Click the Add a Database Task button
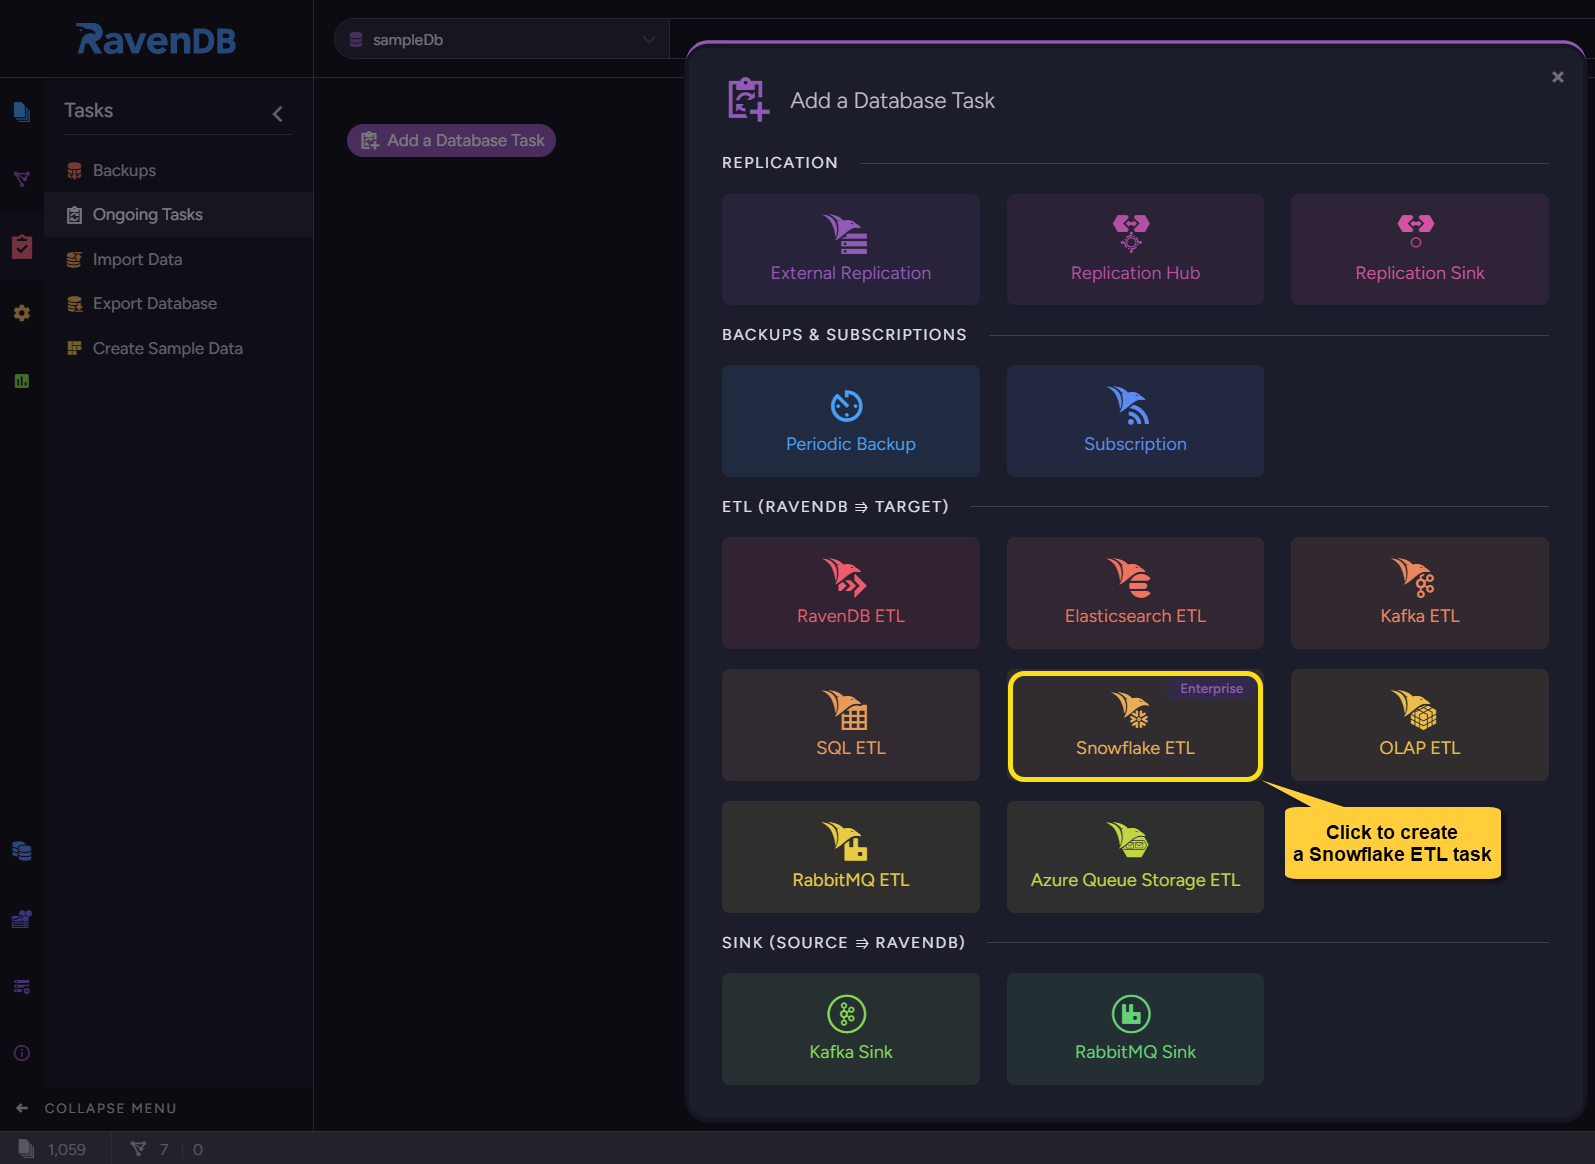Viewport: 1595px width, 1164px height. [451, 140]
